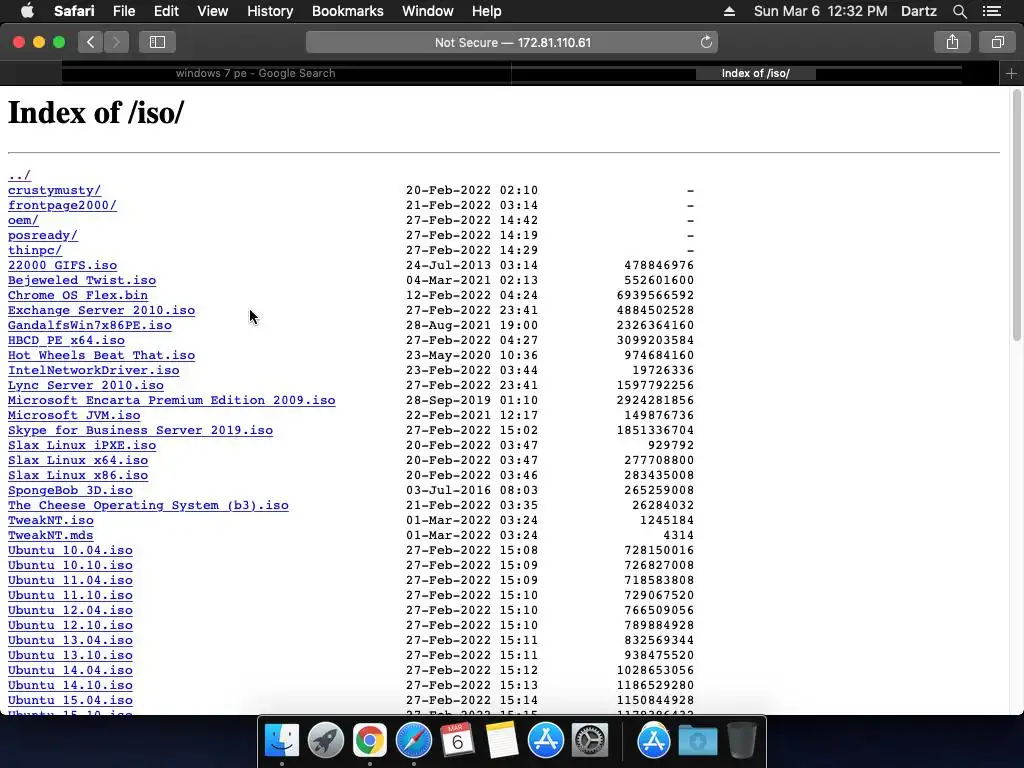Open the Edit menu

(166, 11)
